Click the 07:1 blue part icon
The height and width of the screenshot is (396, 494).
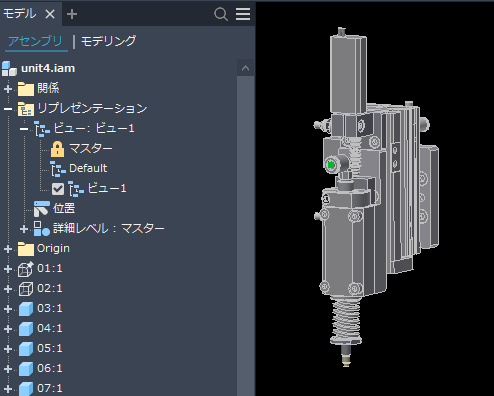coord(26,389)
